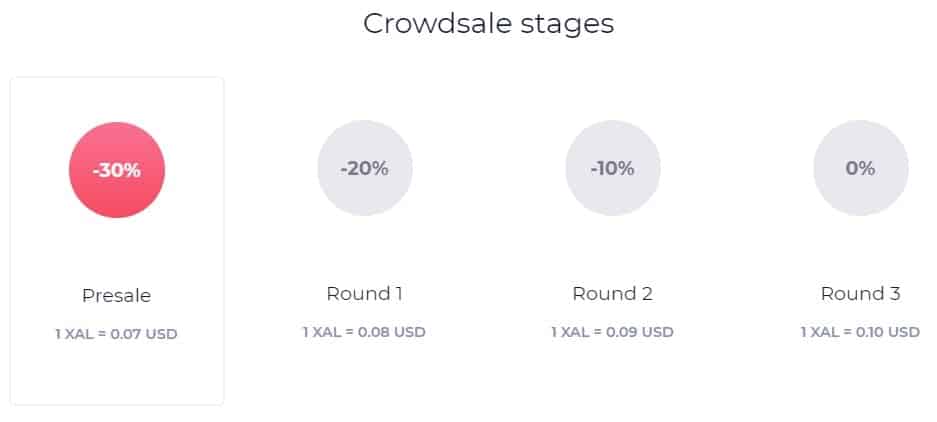Image resolution: width=937 pixels, height=422 pixels.
Task: Click the 0% text in Round 3 circle
Action: coord(861,169)
